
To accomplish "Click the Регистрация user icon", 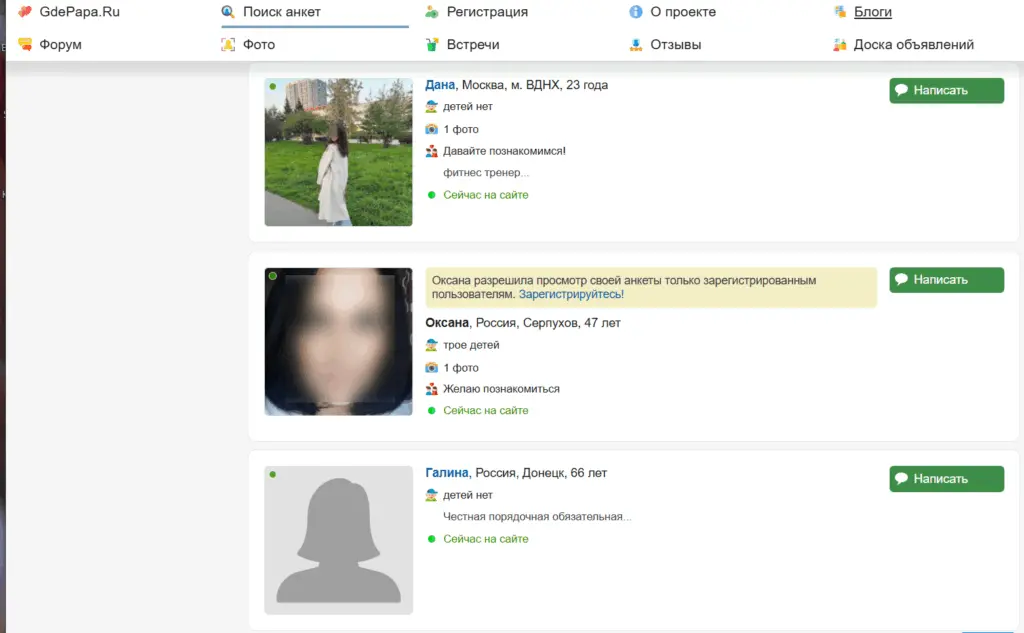I will (431, 12).
